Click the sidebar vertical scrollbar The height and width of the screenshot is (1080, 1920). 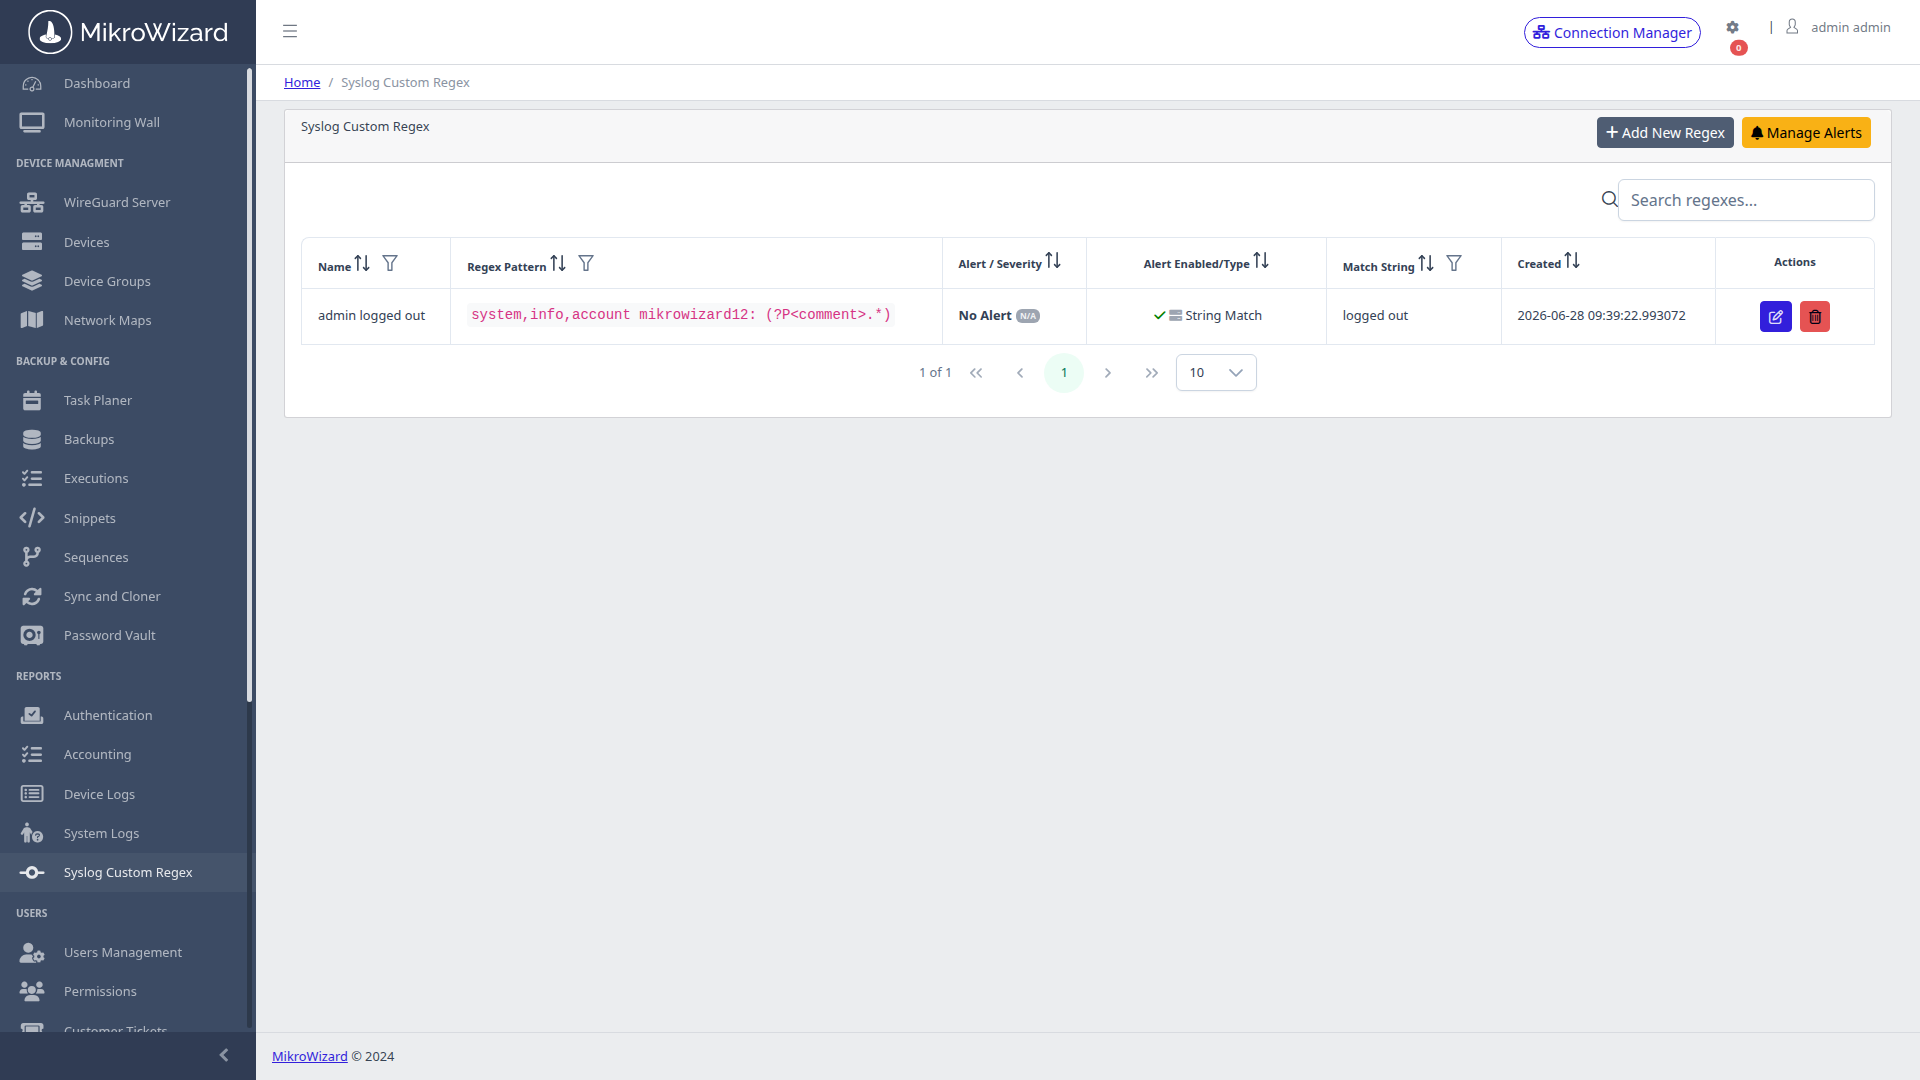point(250,385)
